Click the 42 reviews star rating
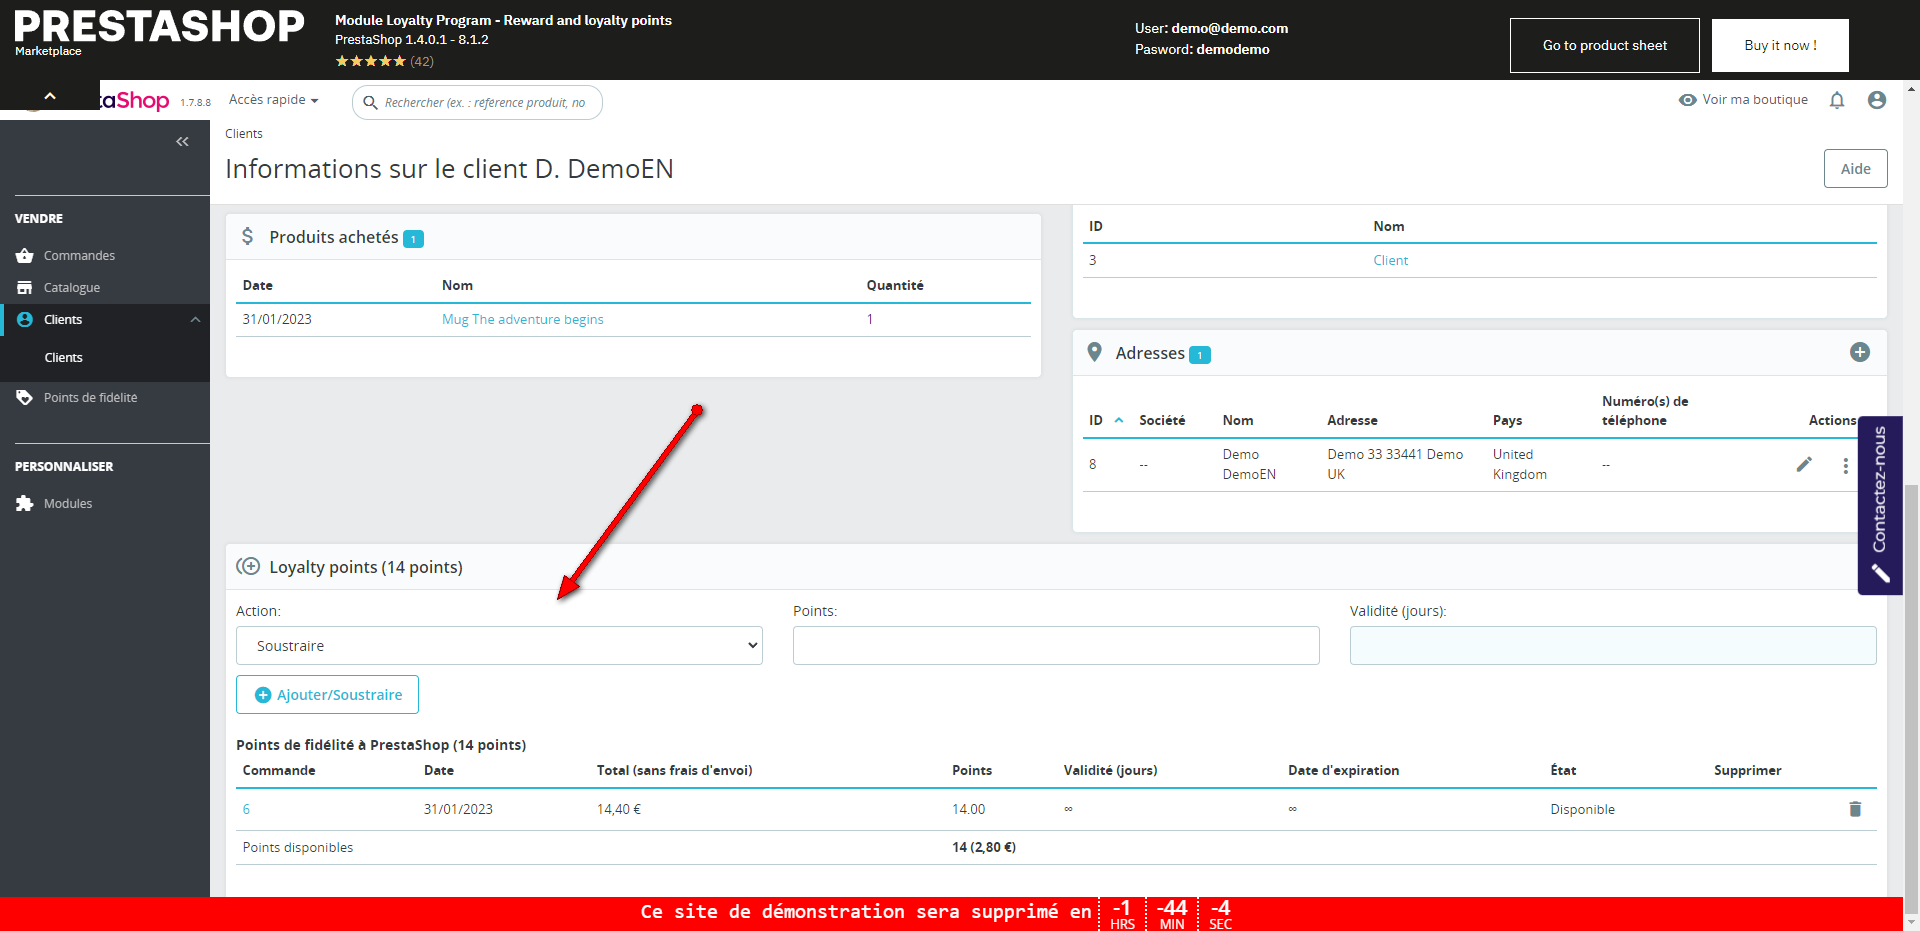The height and width of the screenshot is (931, 1920). pos(384,61)
